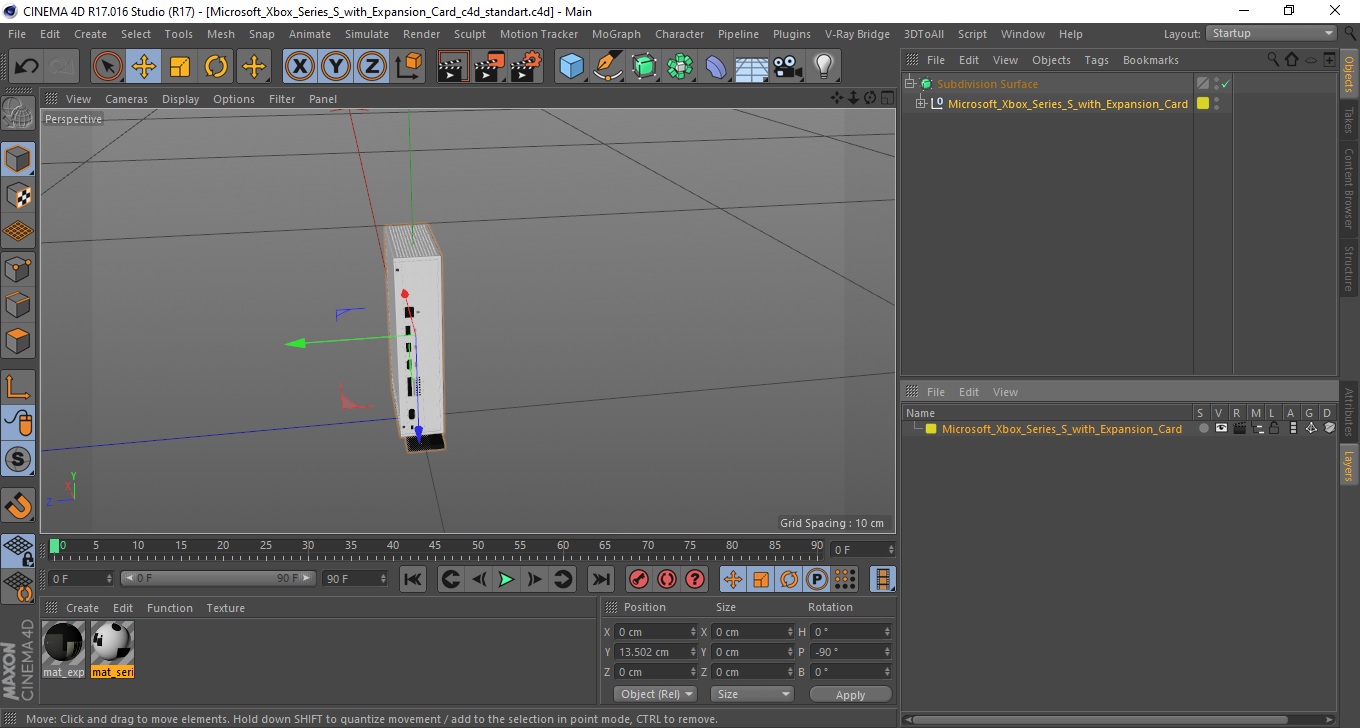Click the Position Y input field

(656, 652)
